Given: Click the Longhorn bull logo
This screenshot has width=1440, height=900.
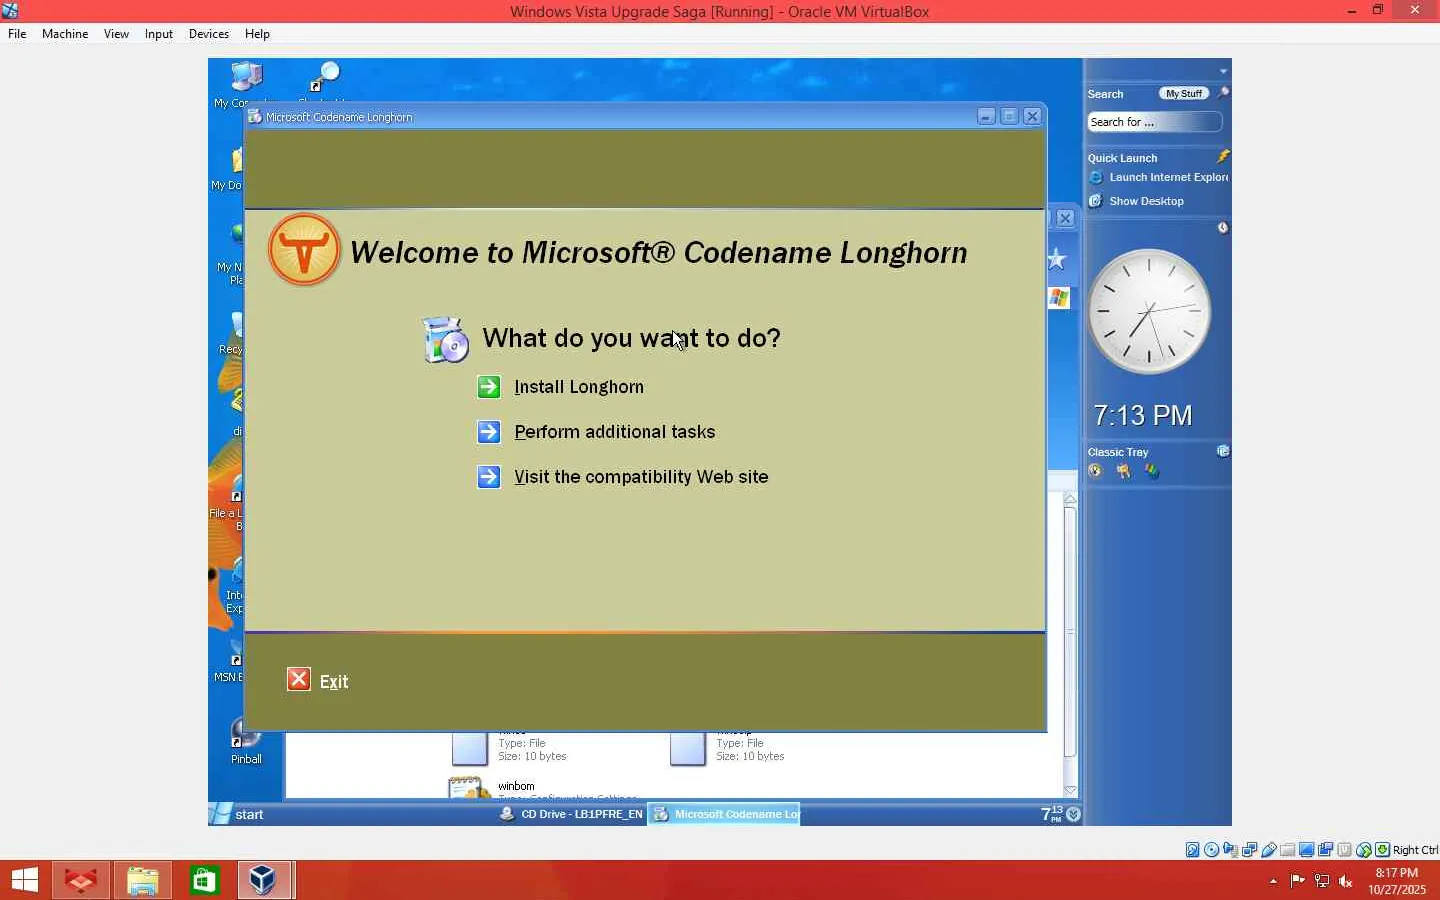Looking at the screenshot, I should click(304, 250).
